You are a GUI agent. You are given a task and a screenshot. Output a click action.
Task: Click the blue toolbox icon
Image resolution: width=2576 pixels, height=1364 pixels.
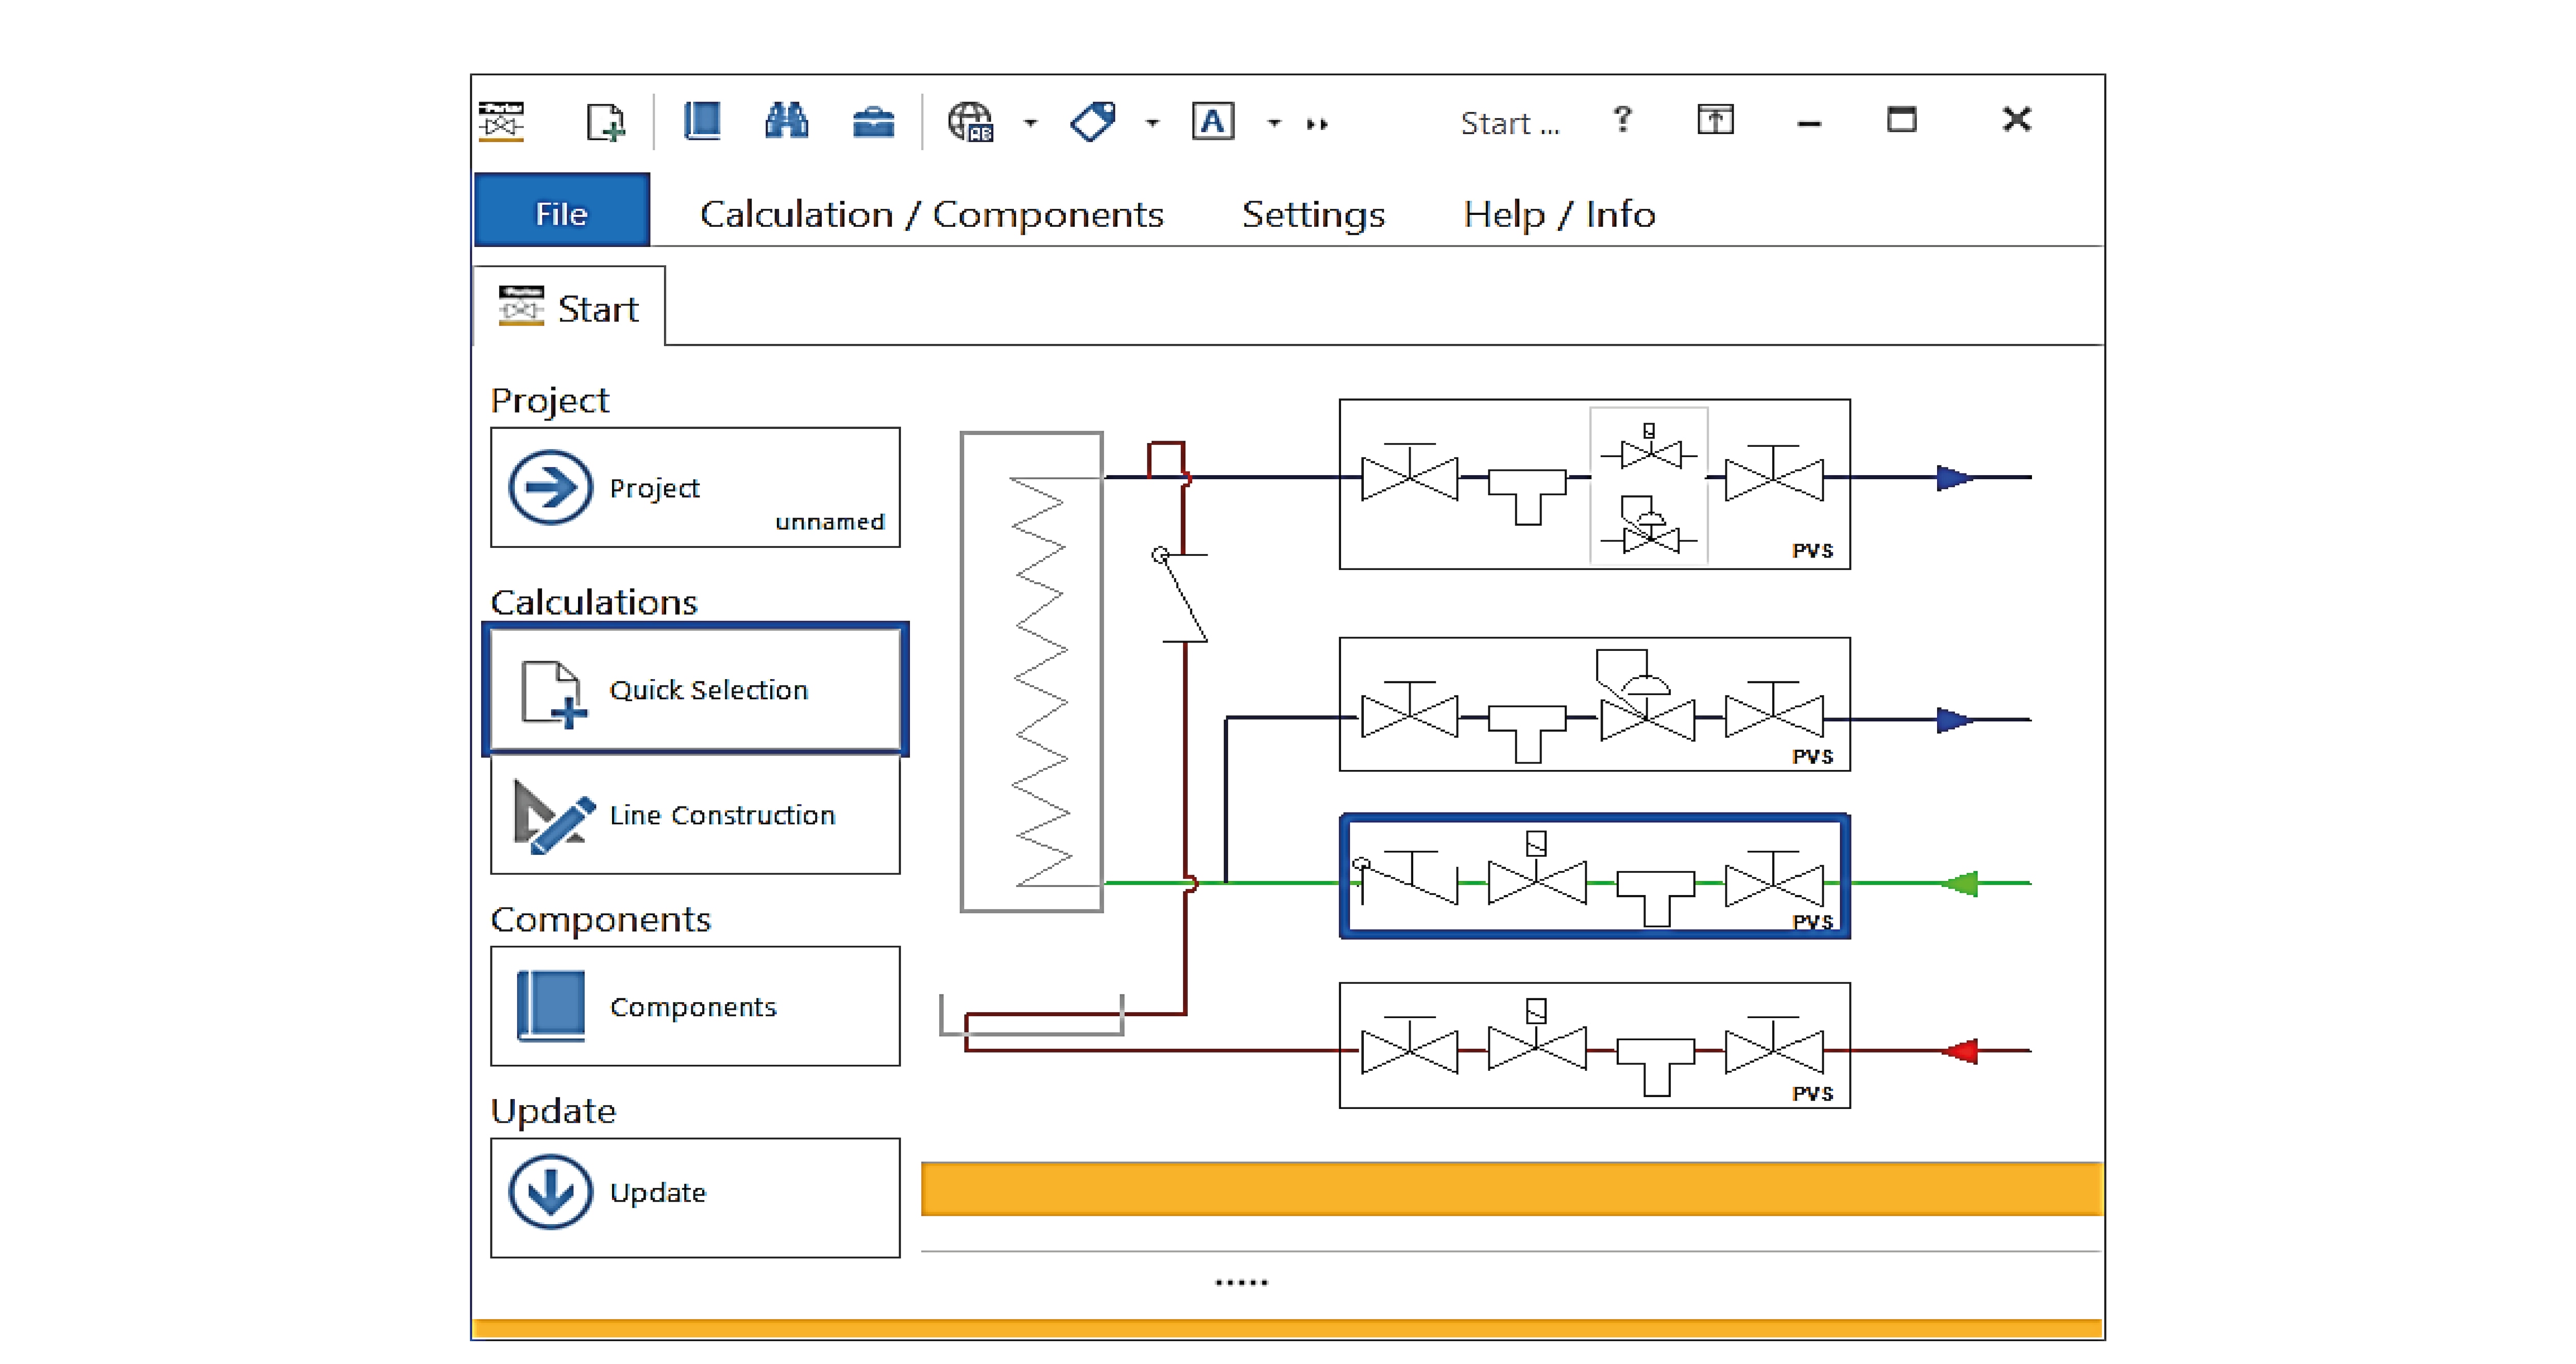(x=873, y=123)
